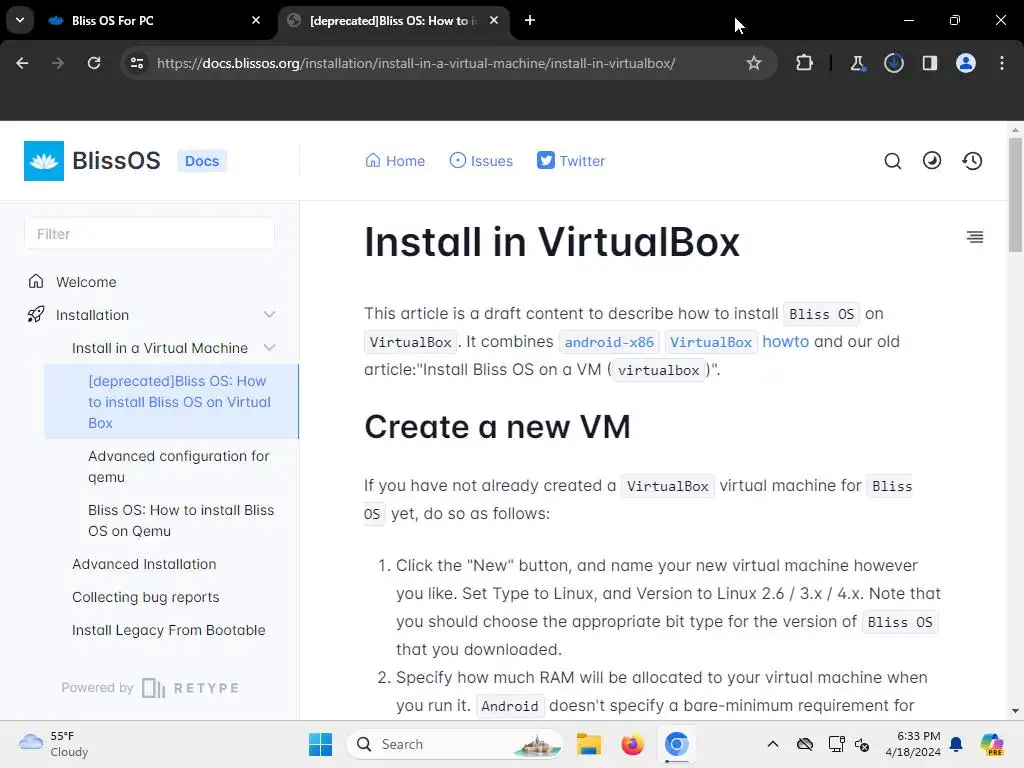Click the Chrome taskbar icon
This screenshot has width=1024, height=768.
pos(677,744)
